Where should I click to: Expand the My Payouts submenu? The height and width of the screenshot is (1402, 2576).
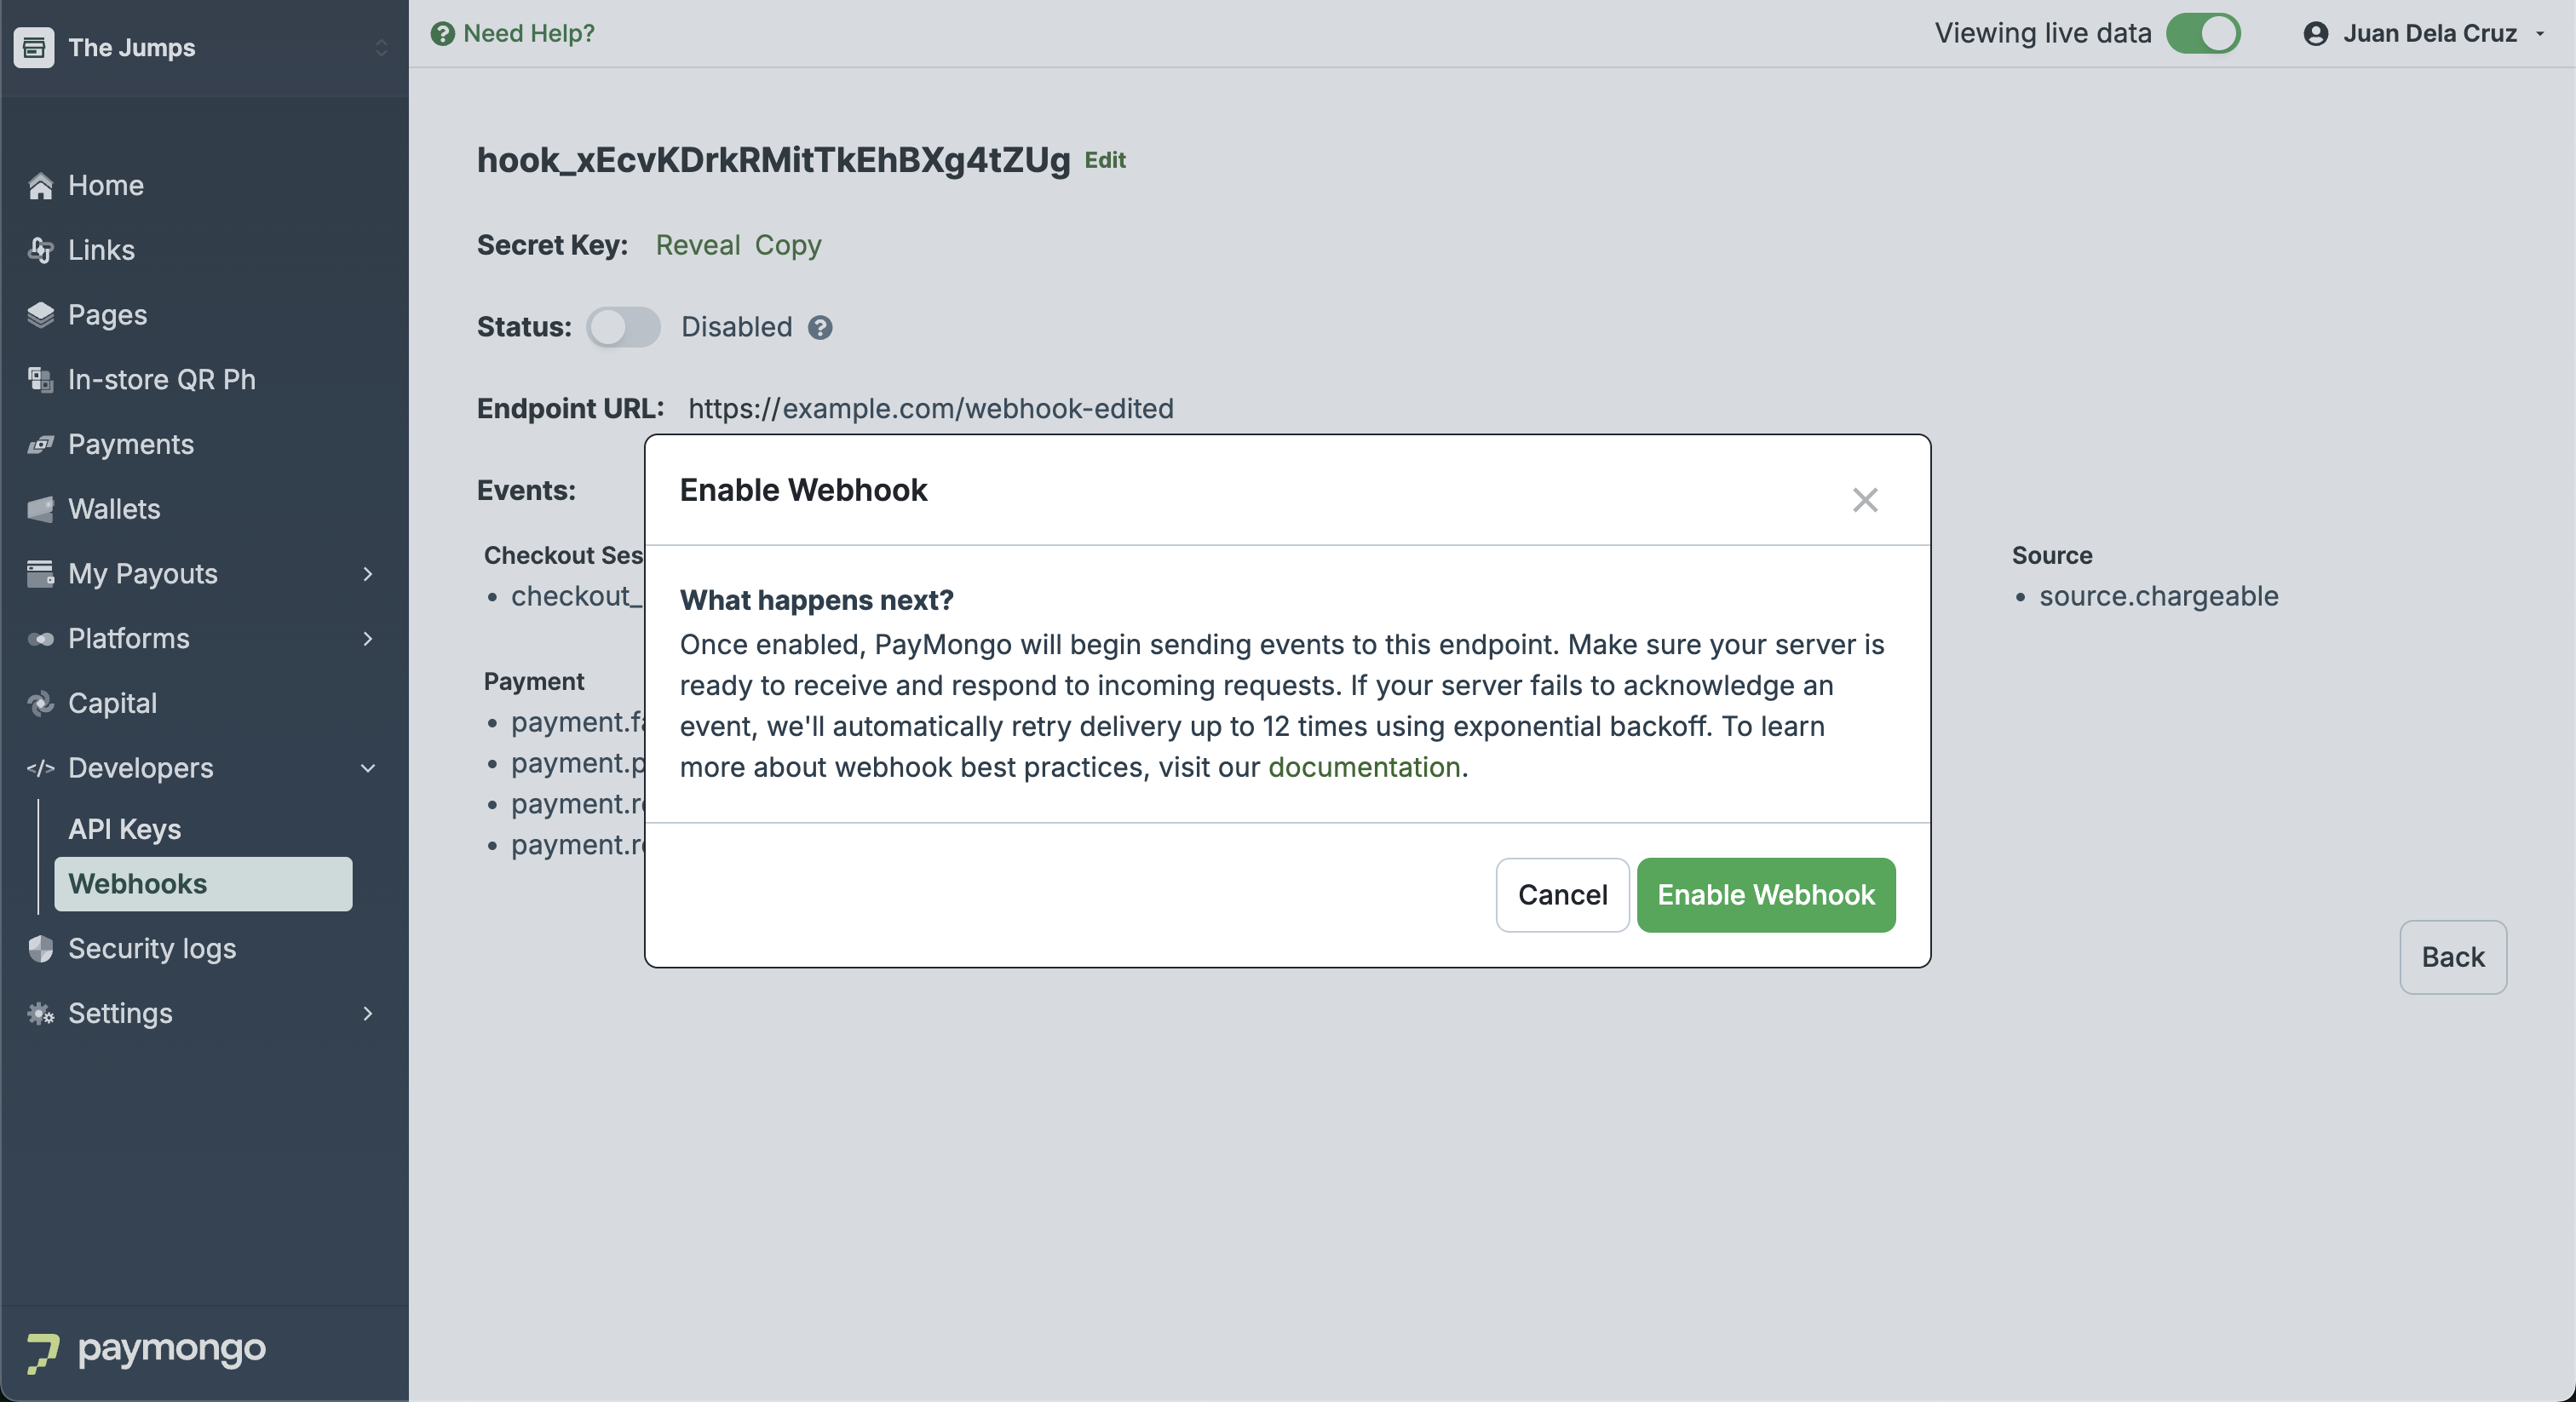(x=368, y=574)
